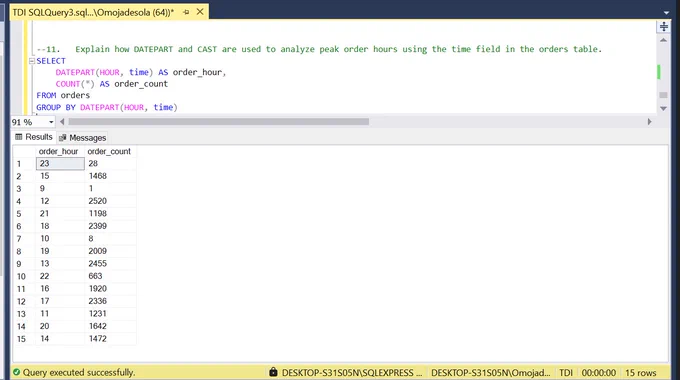Click the editor vertical scrollbar thumb
The image size is (680, 380).
click(663, 95)
